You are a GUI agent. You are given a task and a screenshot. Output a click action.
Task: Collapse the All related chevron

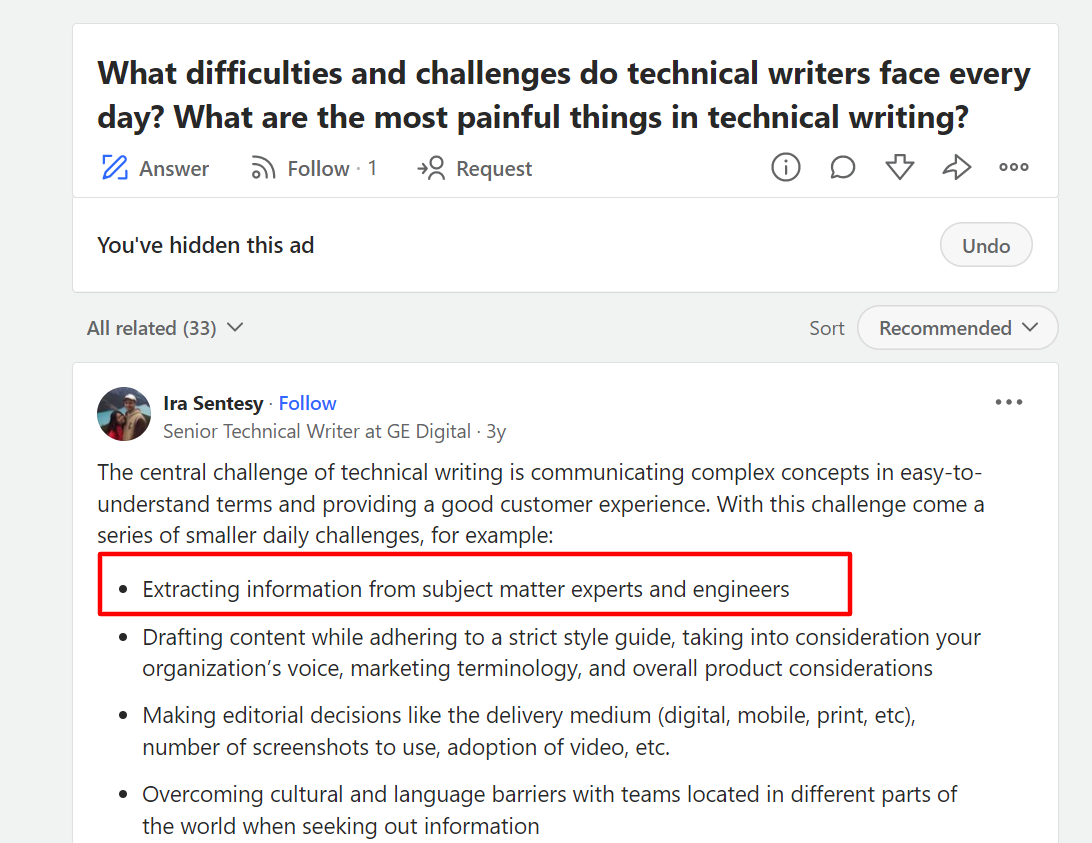coord(235,327)
